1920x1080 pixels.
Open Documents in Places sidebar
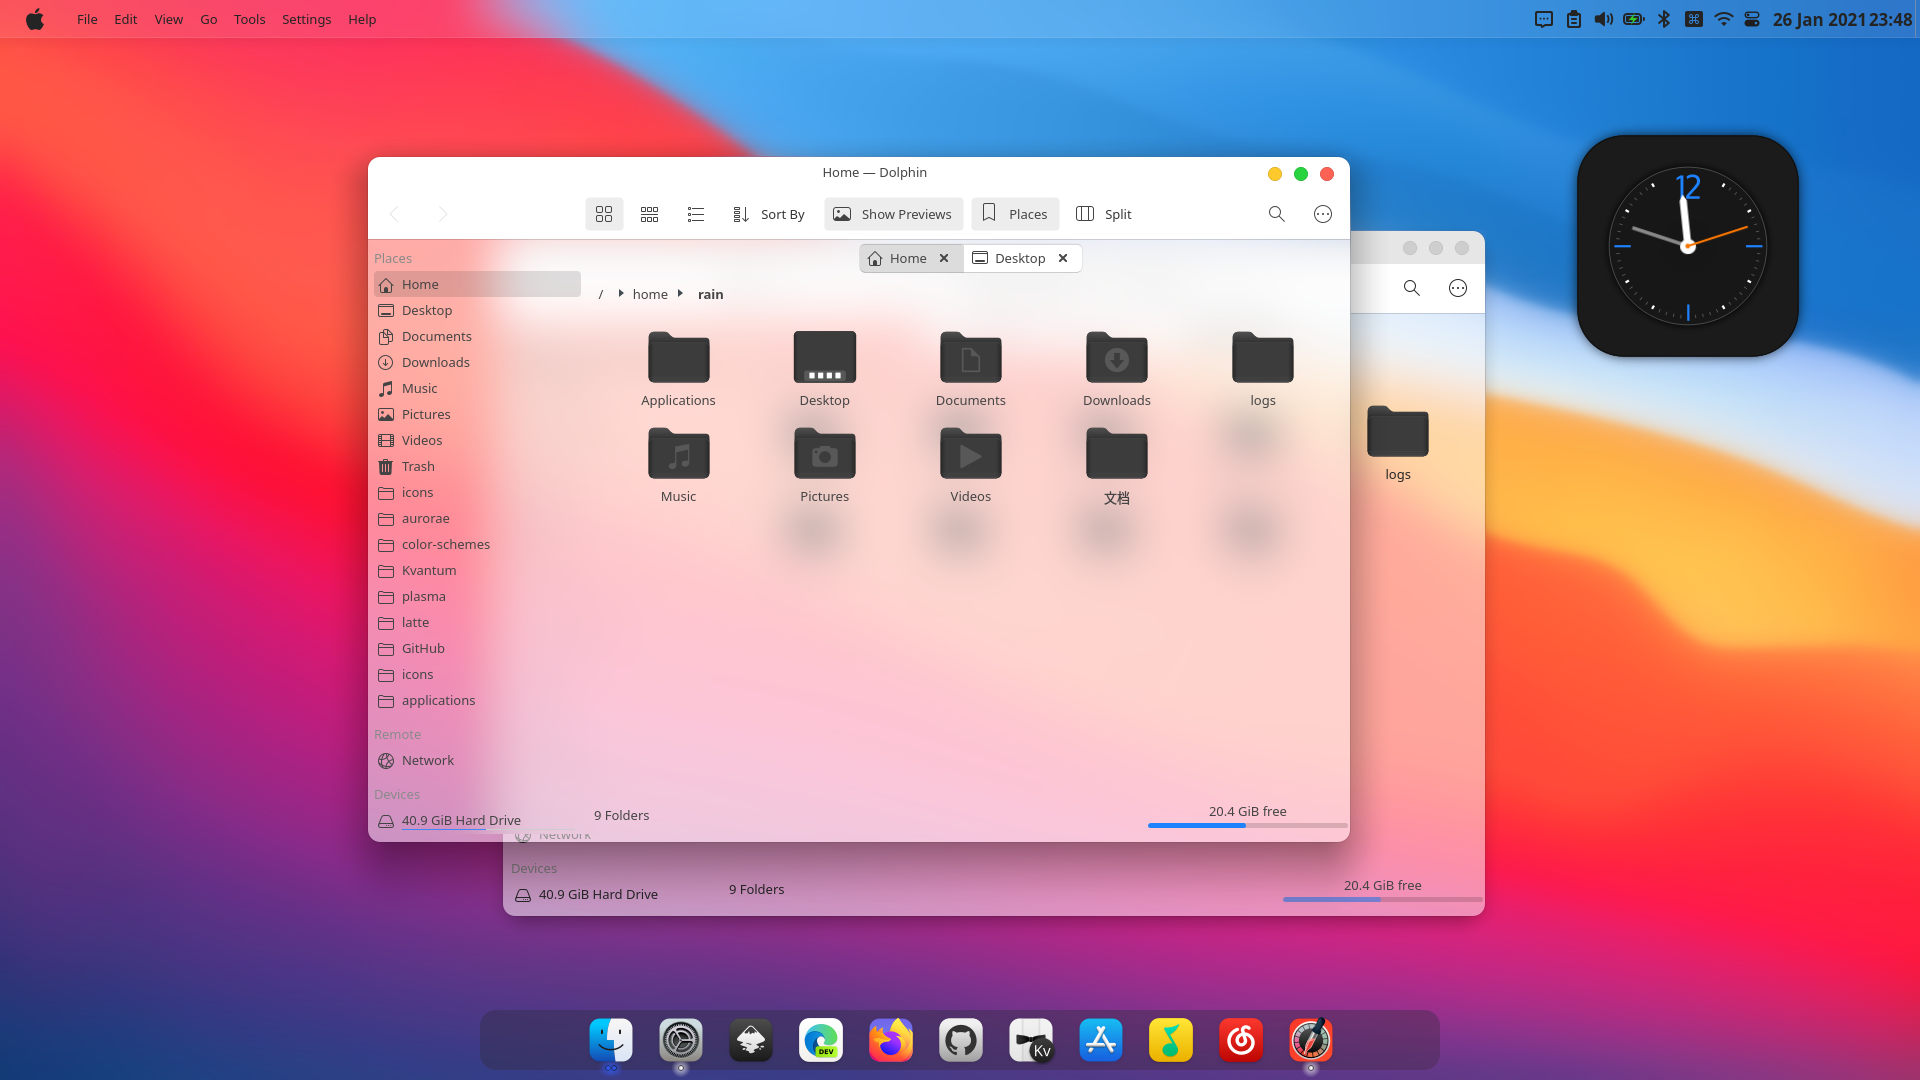coord(477,336)
